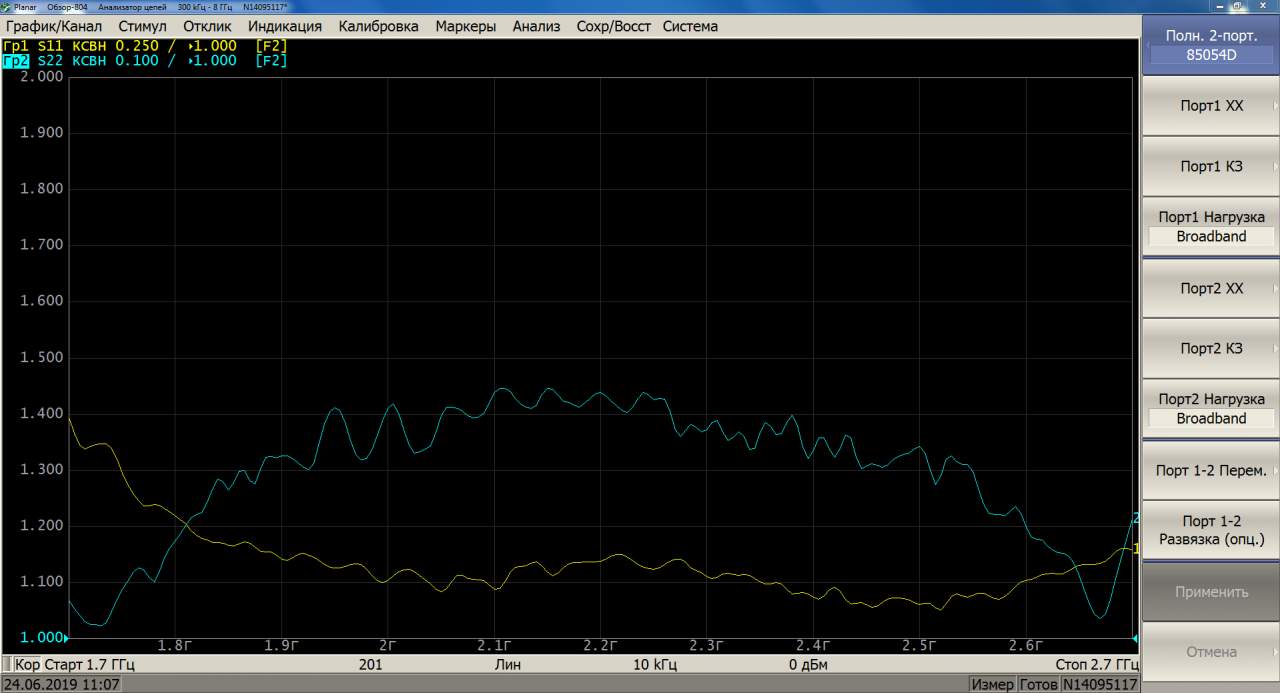Screen dimensions: 1280x693
Task: Click the 2.2Г frequency axis label
Action: (x=600, y=645)
